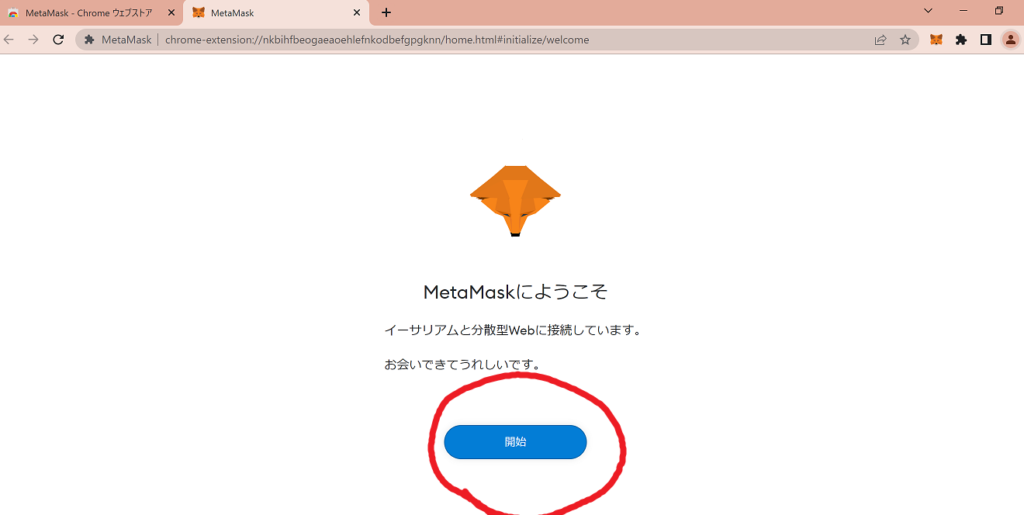Go forward with the forward arrow
1024x515 pixels.
(33, 40)
